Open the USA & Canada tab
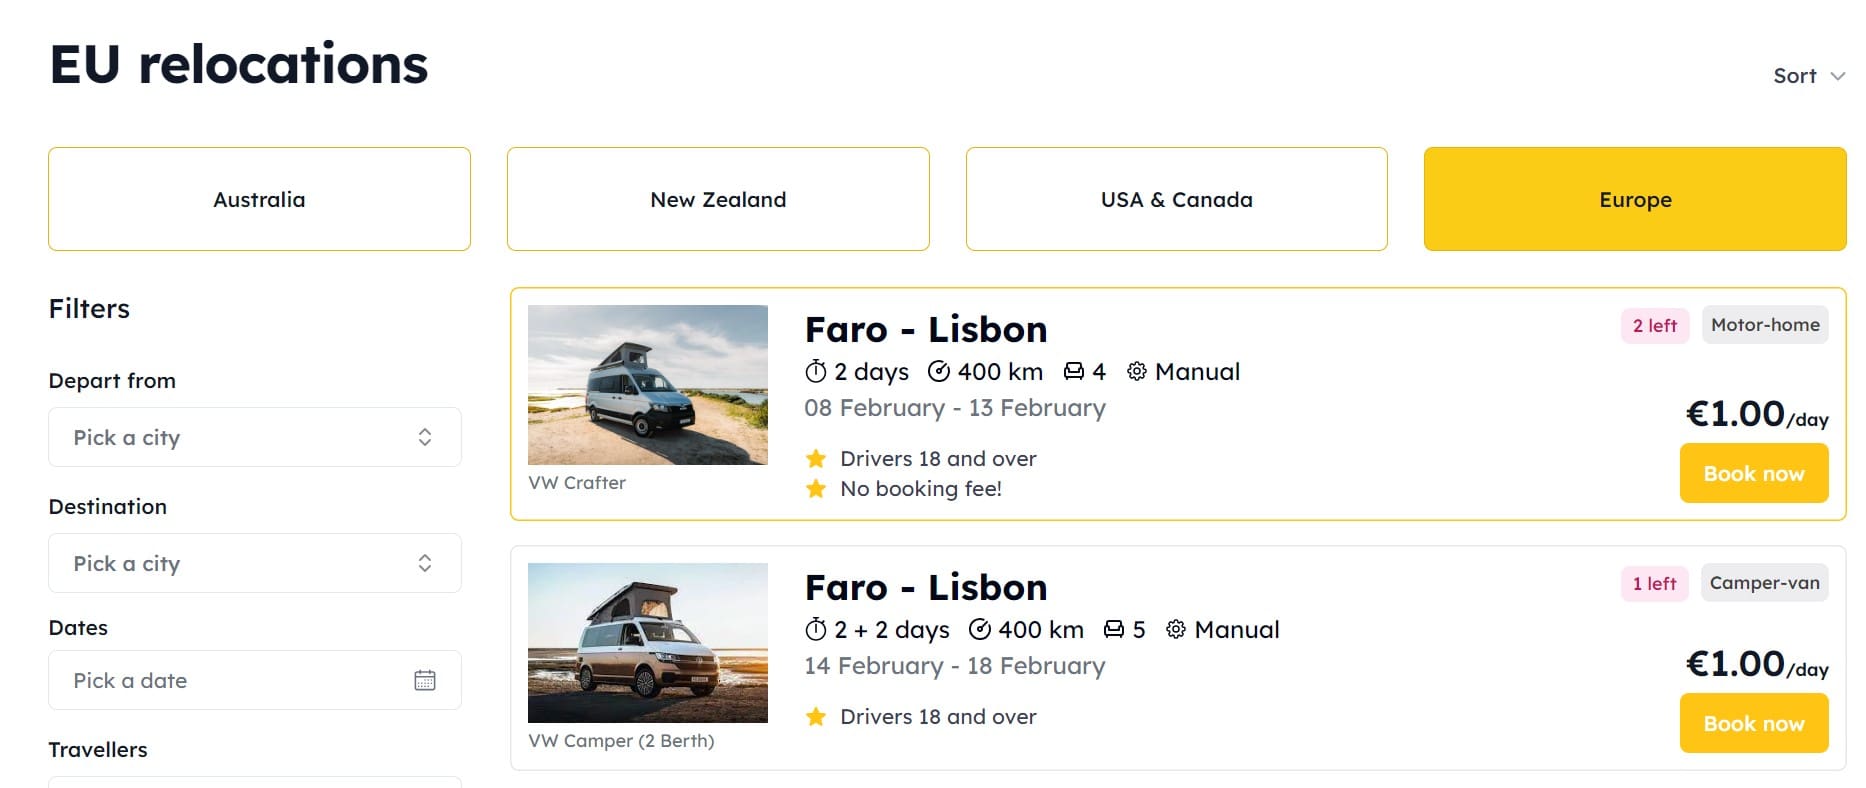 coord(1176,199)
